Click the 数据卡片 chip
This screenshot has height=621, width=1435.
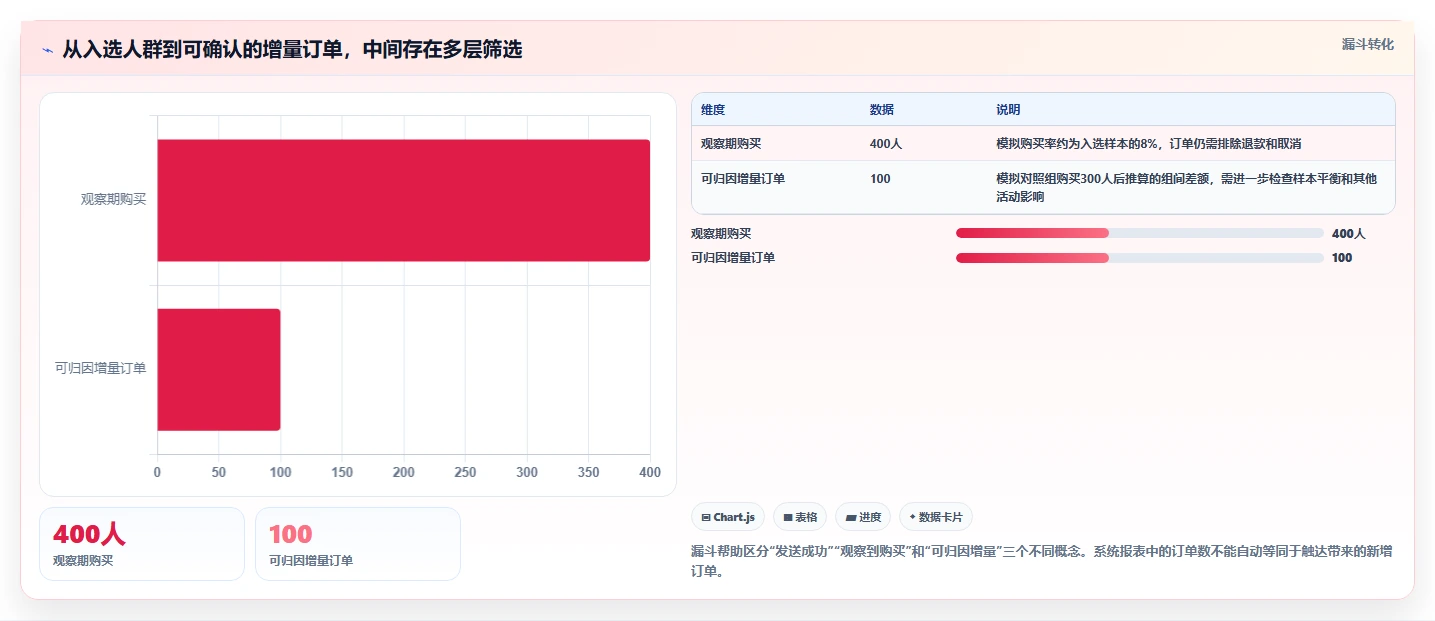[936, 517]
